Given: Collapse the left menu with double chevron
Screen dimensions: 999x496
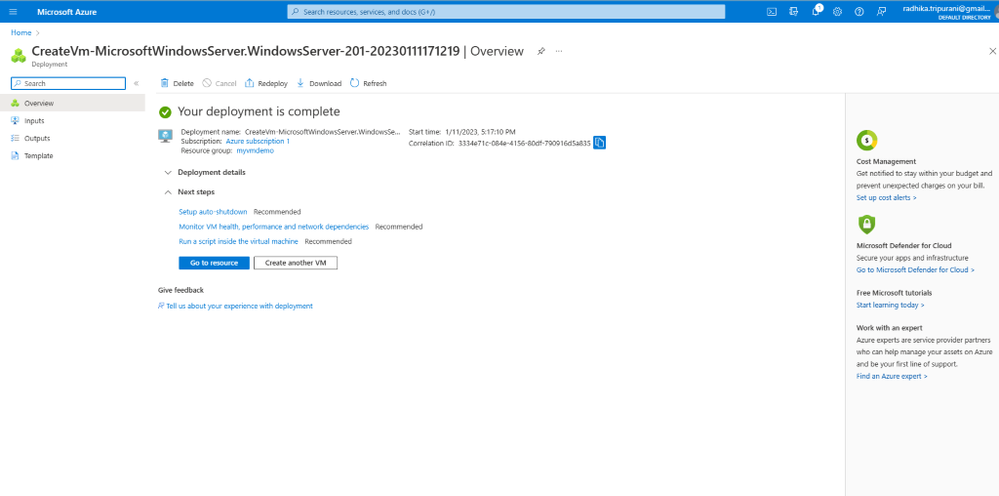Looking at the screenshot, I should pos(136,83).
